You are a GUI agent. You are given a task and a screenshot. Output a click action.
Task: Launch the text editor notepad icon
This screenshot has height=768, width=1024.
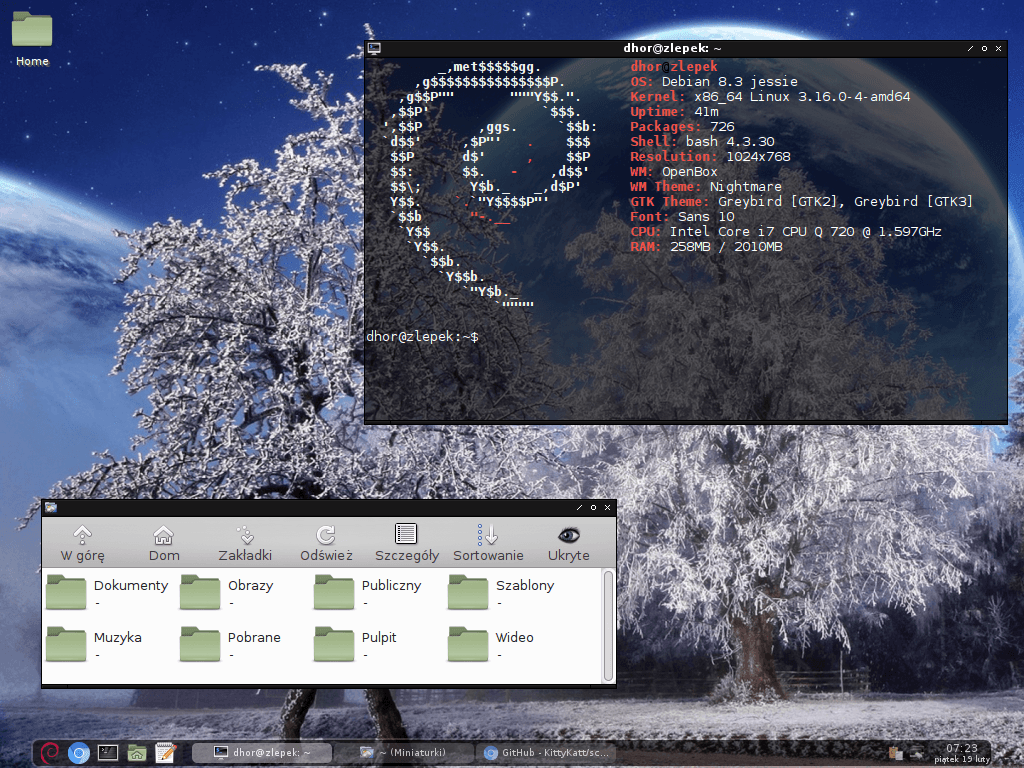165,753
